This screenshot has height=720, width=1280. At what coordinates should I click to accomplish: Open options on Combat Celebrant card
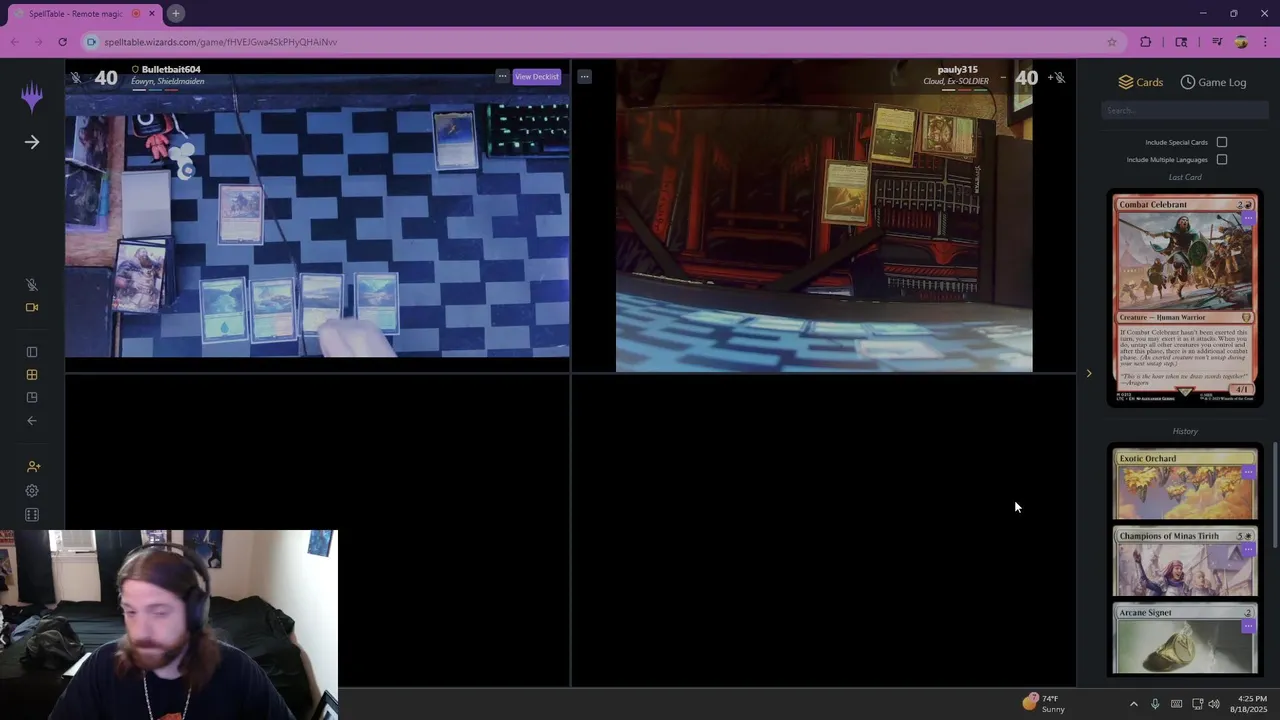pyautogui.click(x=1248, y=218)
